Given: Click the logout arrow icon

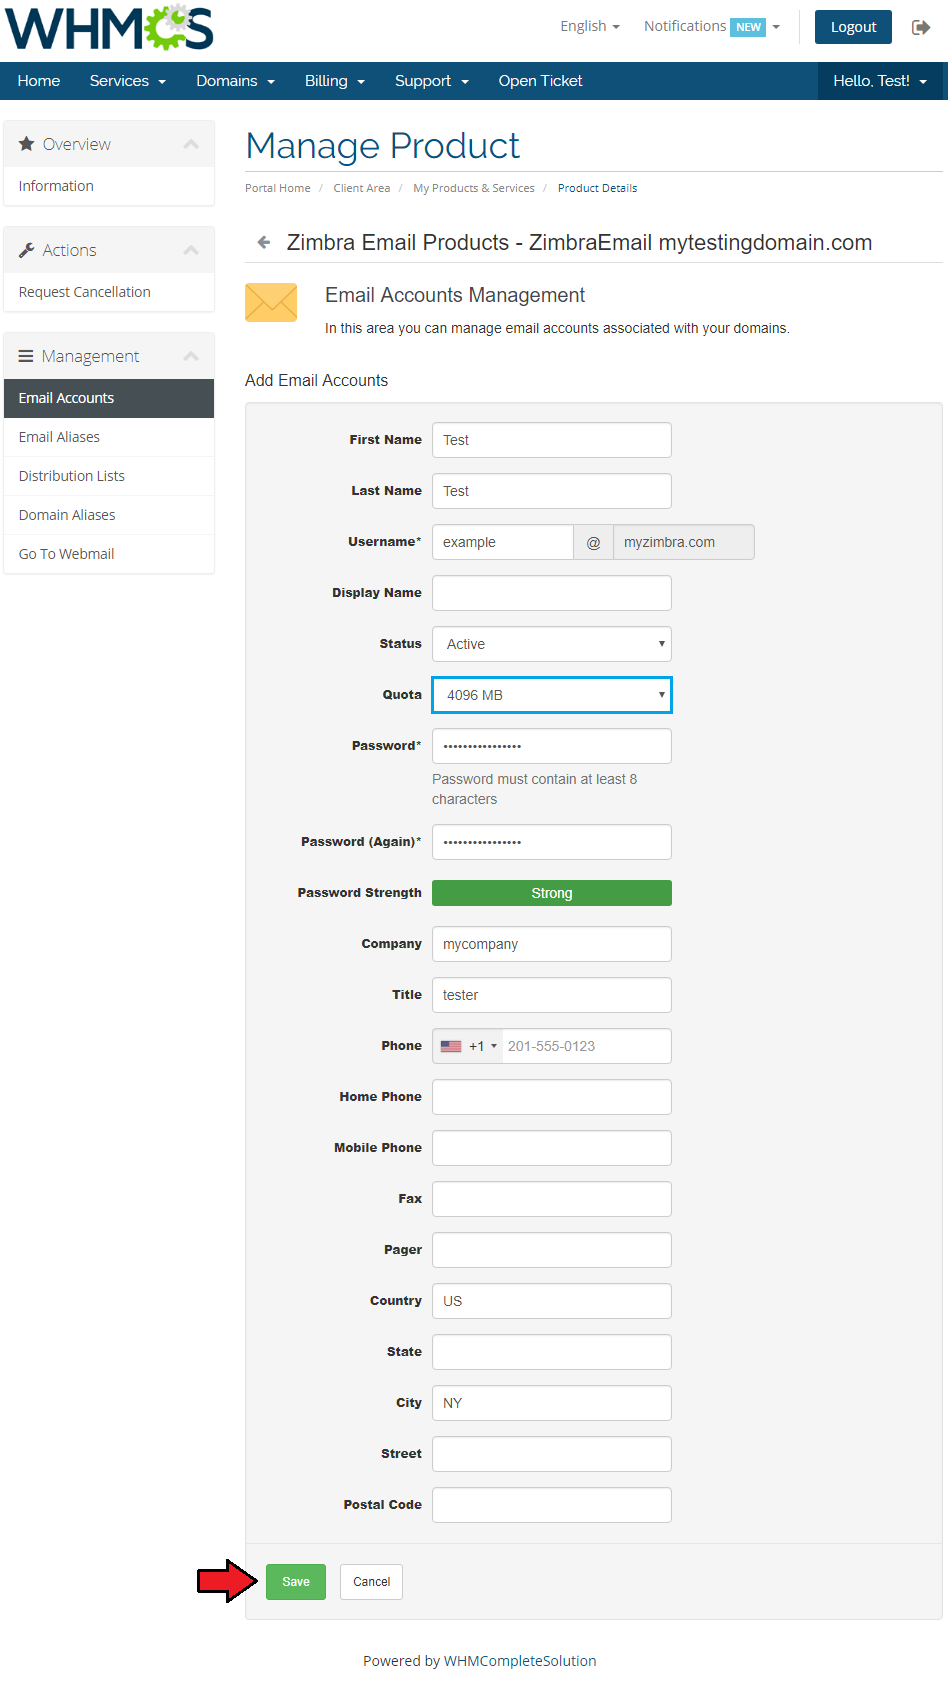Looking at the screenshot, I should click(x=921, y=27).
